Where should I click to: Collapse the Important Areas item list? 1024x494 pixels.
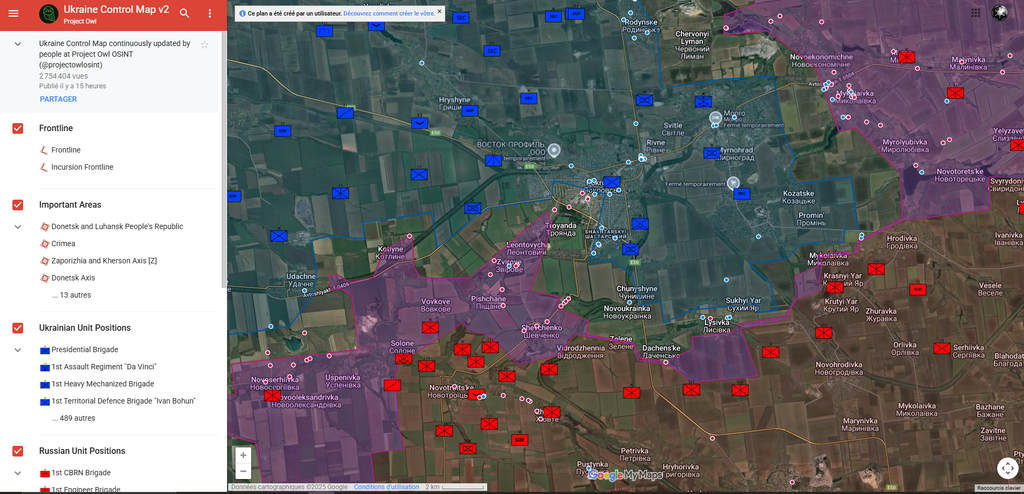(18, 227)
